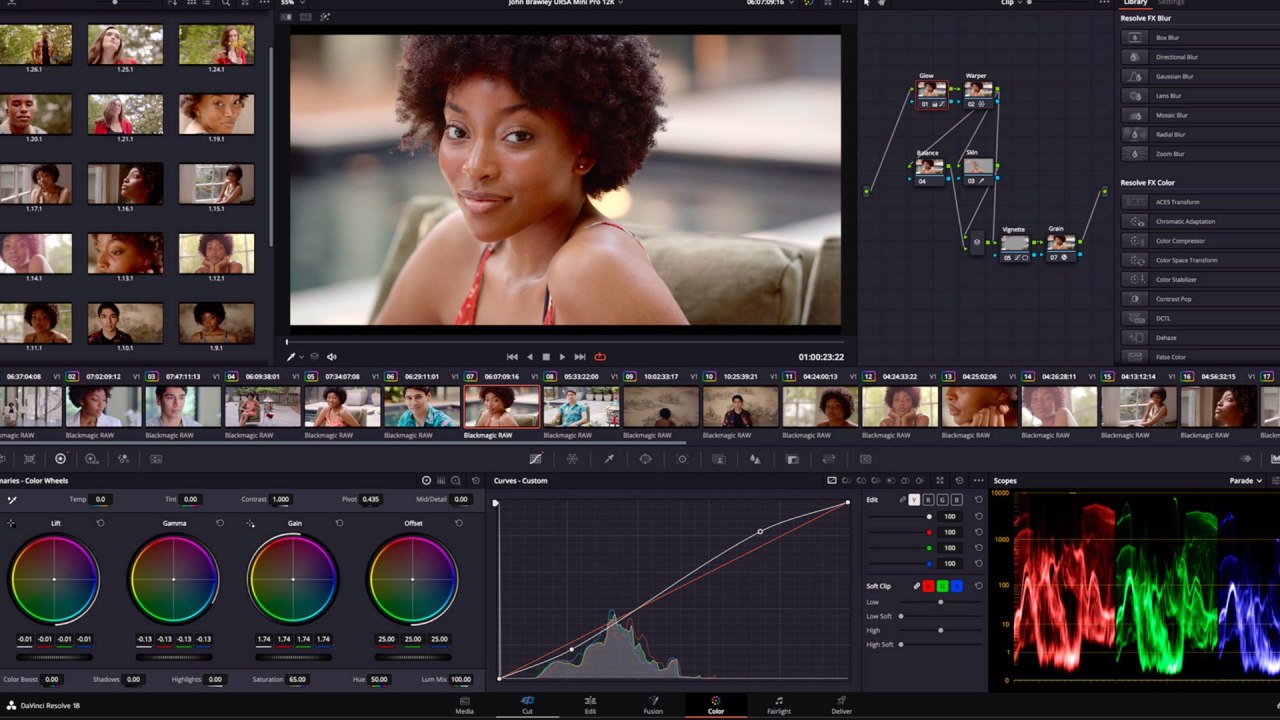The width and height of the screenshot is (1280, 720).
Task: Mute viewer audio with speaker icon
Action: pyautogui.click(x=332, y=357)
